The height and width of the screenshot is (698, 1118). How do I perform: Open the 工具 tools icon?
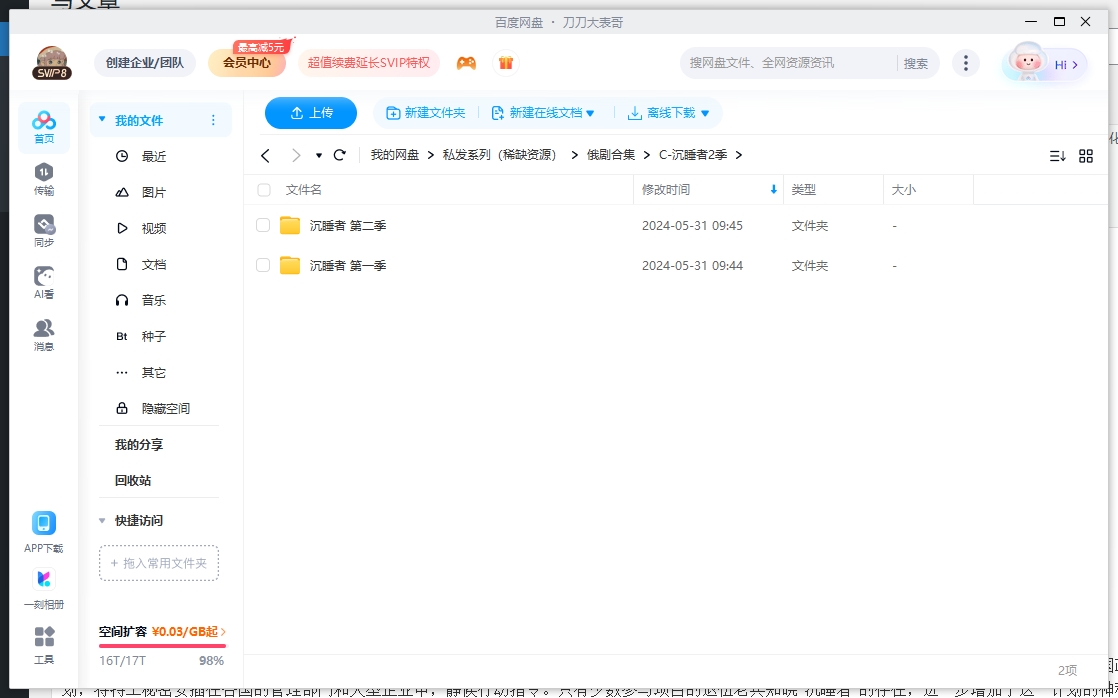(43, 642)
